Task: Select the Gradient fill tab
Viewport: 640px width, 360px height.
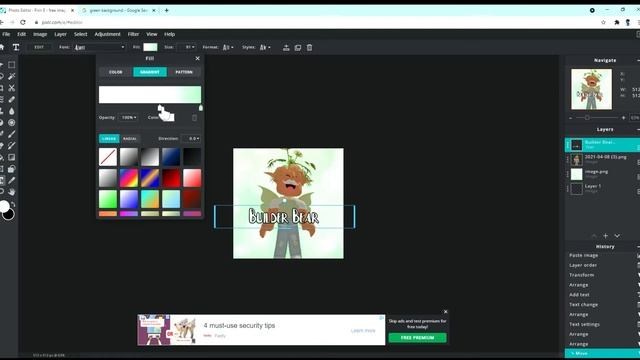Action: (150, 72)
